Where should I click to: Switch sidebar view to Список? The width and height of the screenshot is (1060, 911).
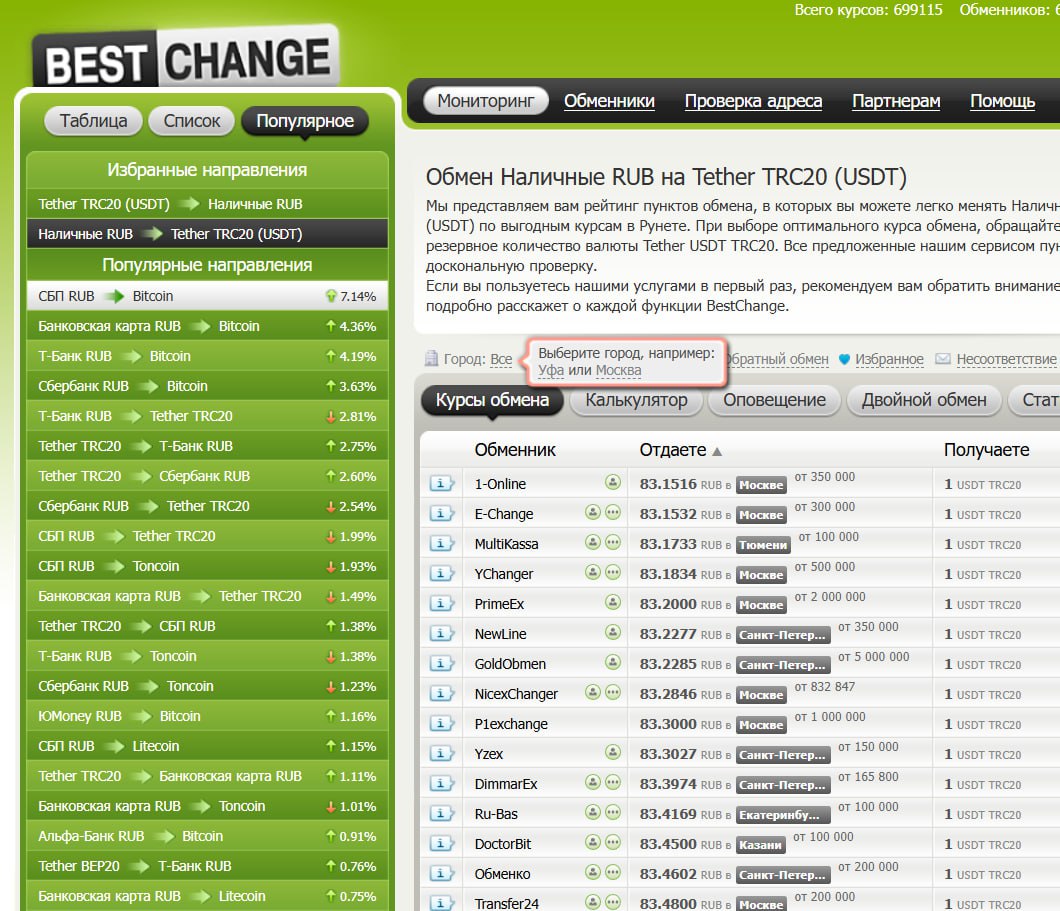(x=191, y=121)
